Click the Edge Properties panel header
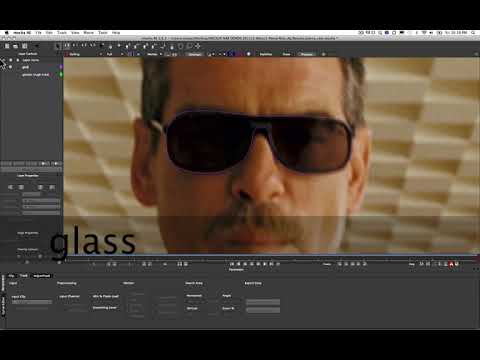480x360 pixels. point(28,233)
